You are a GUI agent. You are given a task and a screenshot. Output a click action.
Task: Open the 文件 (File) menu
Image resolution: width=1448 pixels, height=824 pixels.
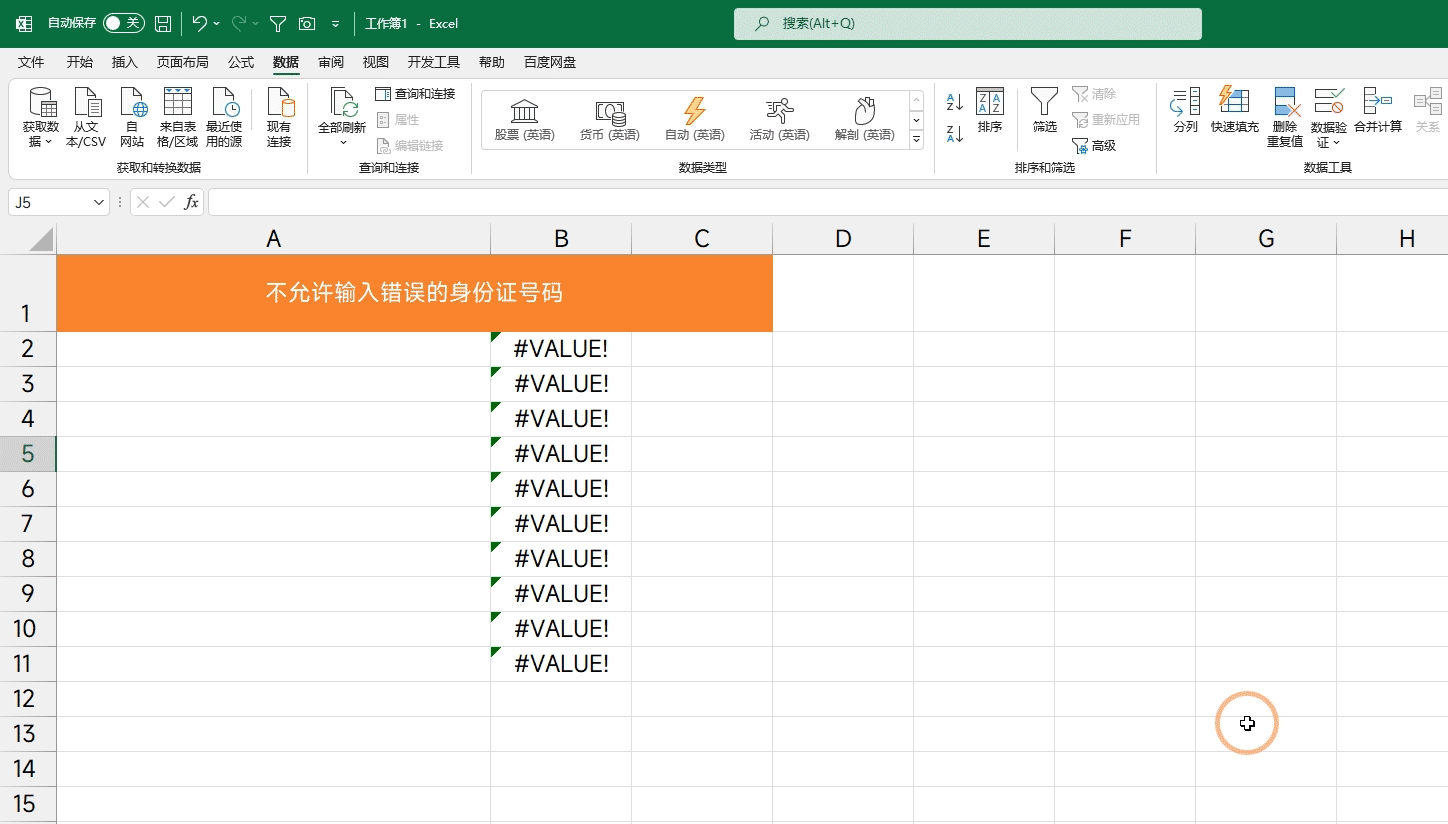[31, 62]
